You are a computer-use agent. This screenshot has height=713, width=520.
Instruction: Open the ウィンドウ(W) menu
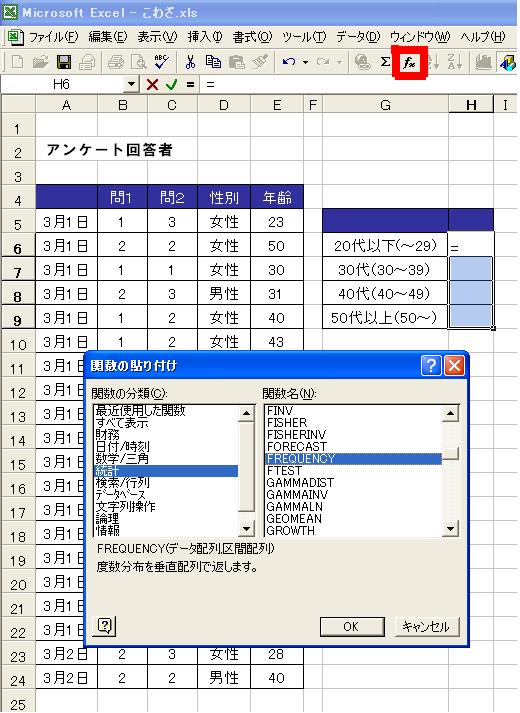click(x=420, y=37)
